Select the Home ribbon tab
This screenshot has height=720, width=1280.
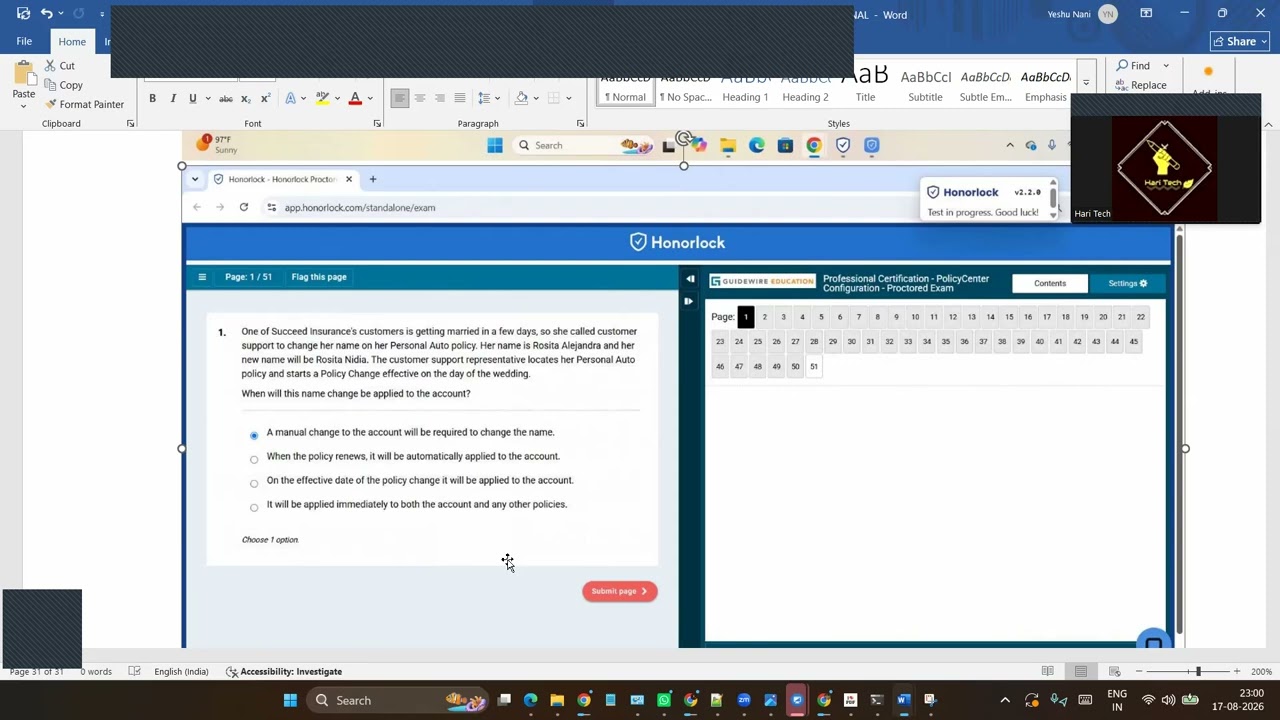point(72,42)
